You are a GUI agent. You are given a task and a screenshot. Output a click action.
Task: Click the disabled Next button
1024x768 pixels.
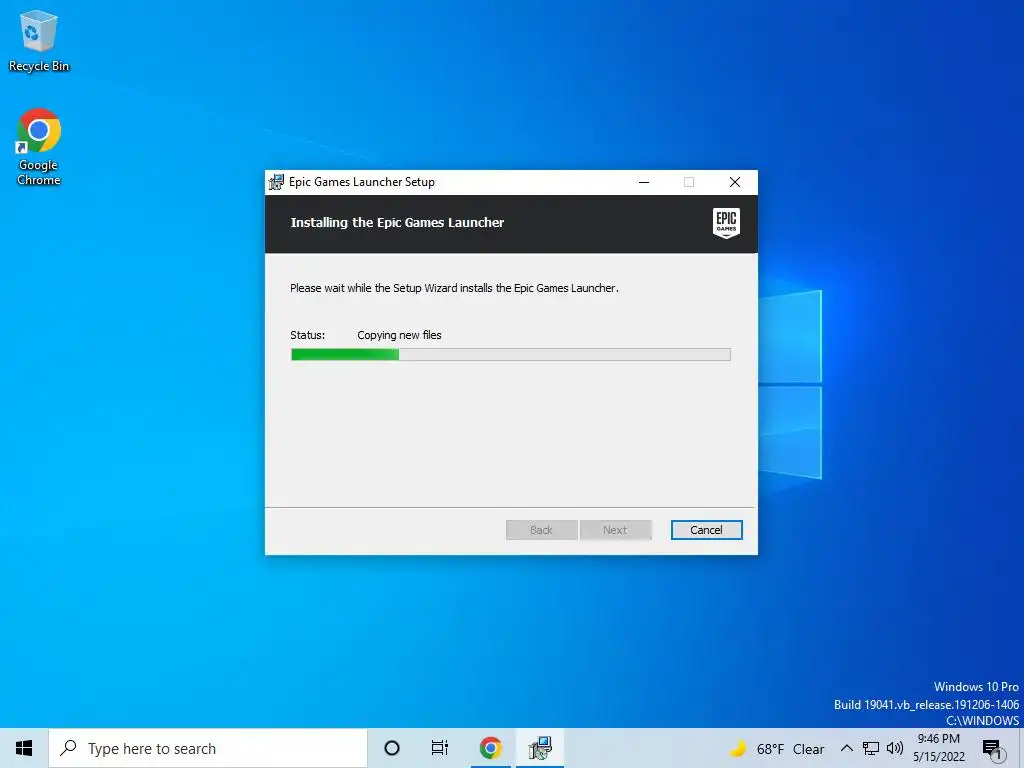pos(615,530)
